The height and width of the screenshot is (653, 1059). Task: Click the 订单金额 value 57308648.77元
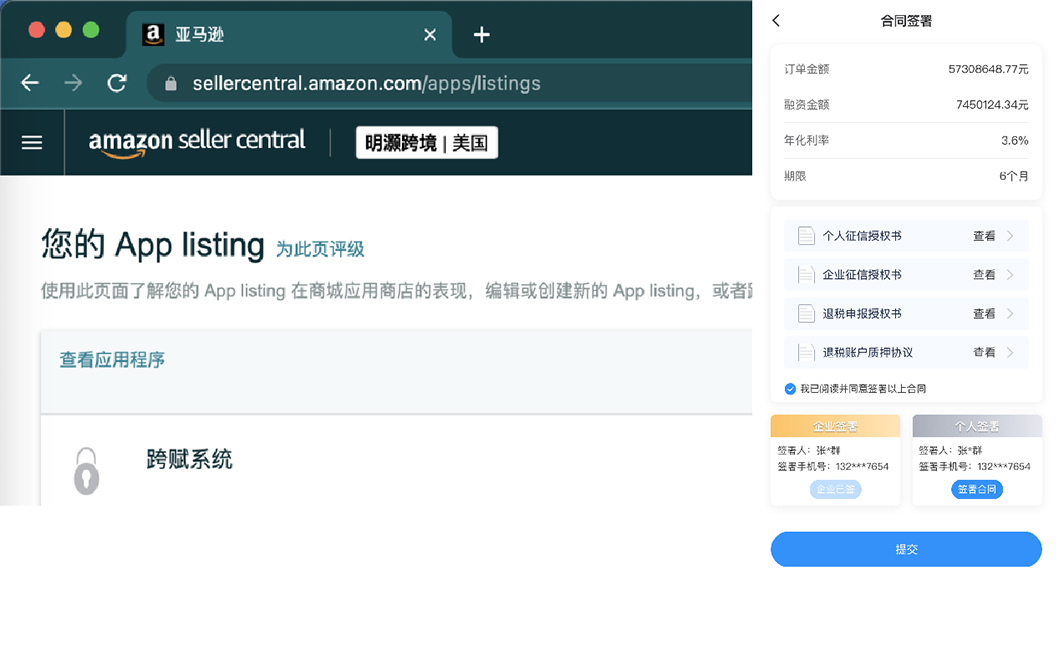(988, 69)
